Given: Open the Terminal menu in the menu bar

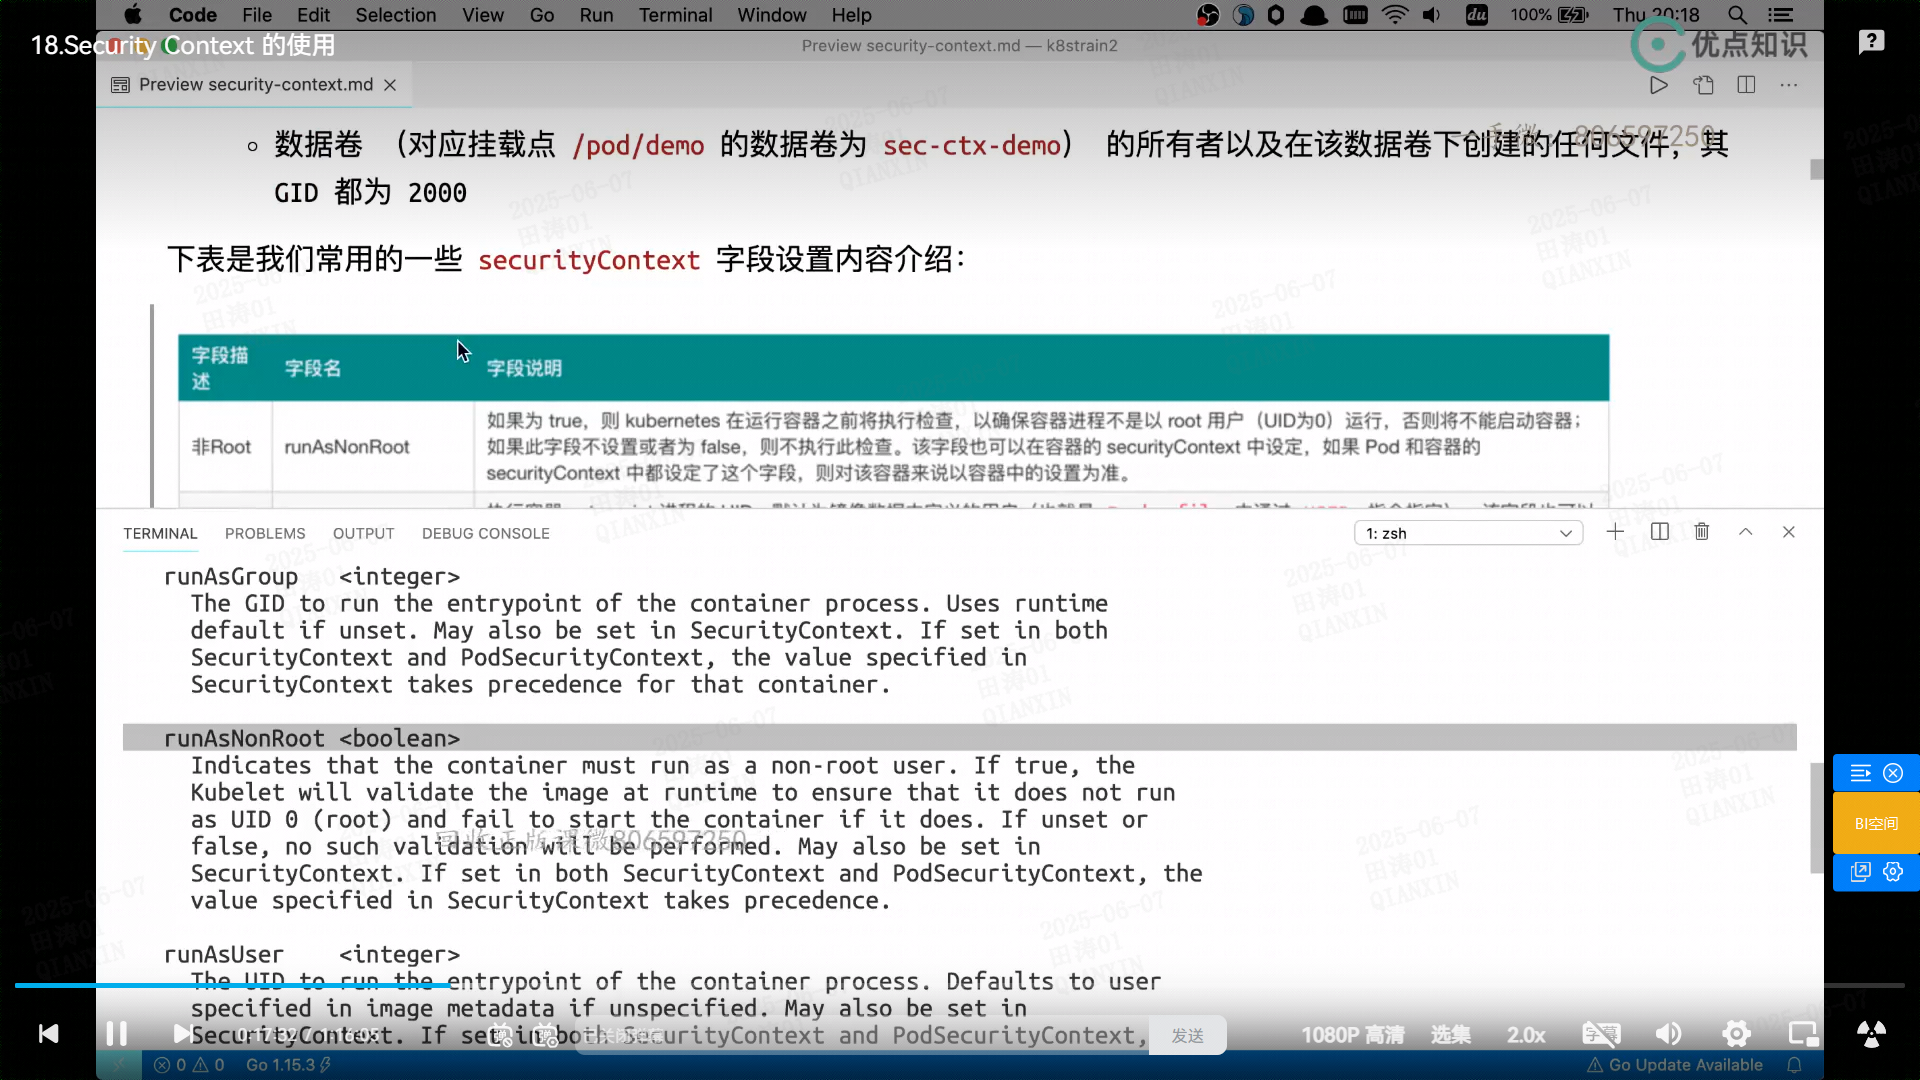Looking at the screenshot, I should pyautogui.click(x=675, y=15).
